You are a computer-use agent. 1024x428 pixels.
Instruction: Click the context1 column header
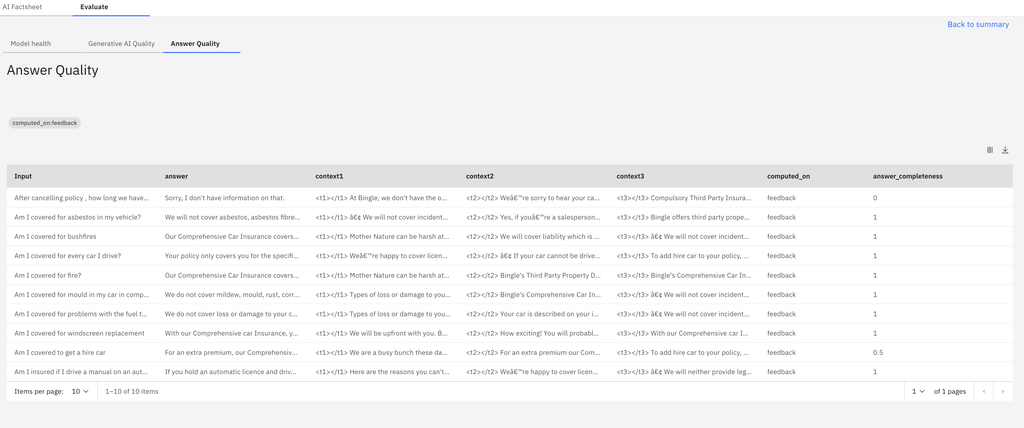(x=329, y=176)
